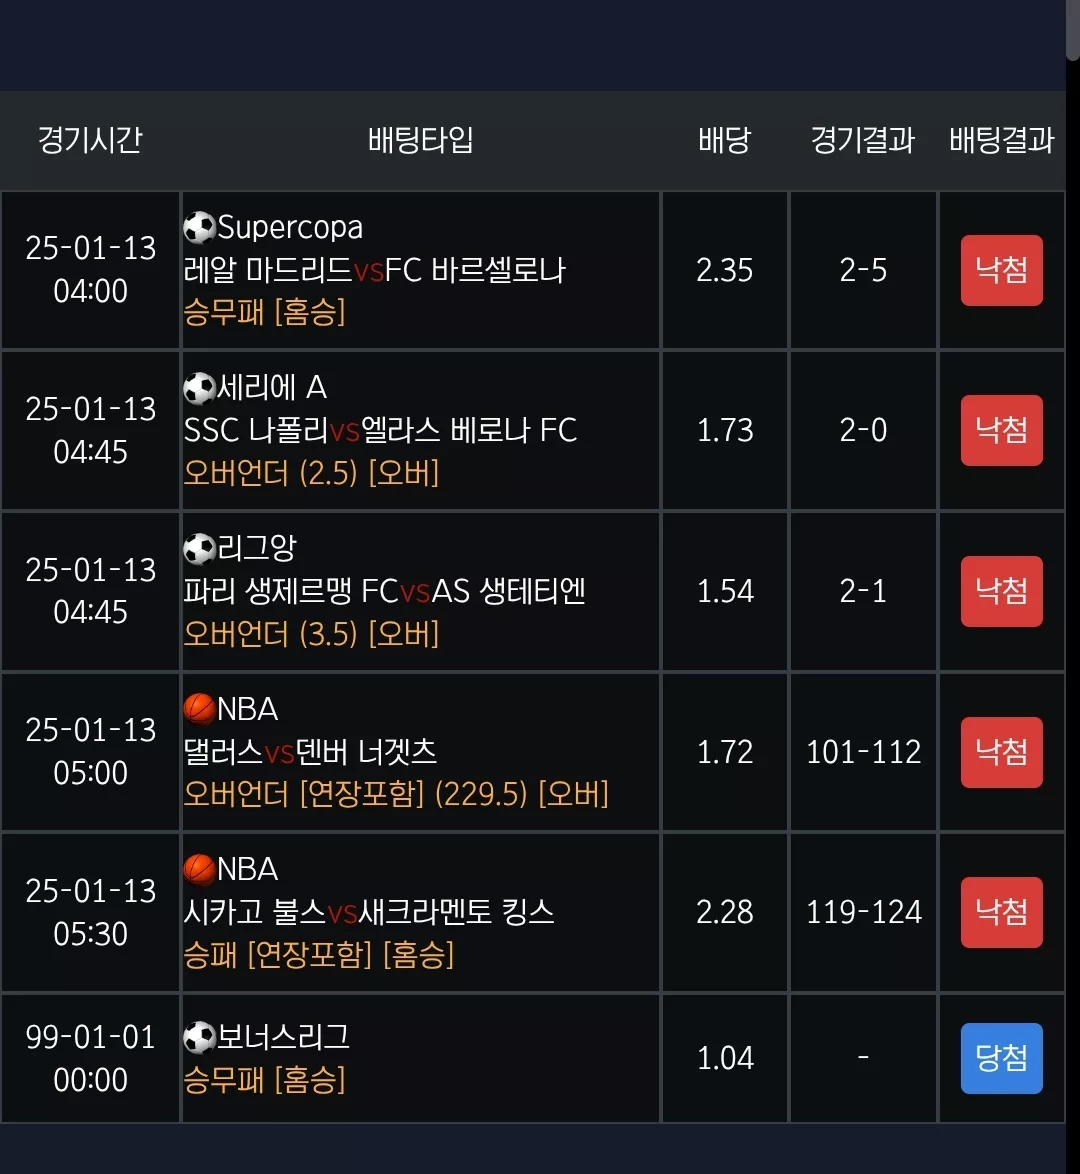Screen dimensions: 1080x1174
Task: Click the basketball icon for 댈러스 vs 덴버 너겟츠
Action: 199,709
